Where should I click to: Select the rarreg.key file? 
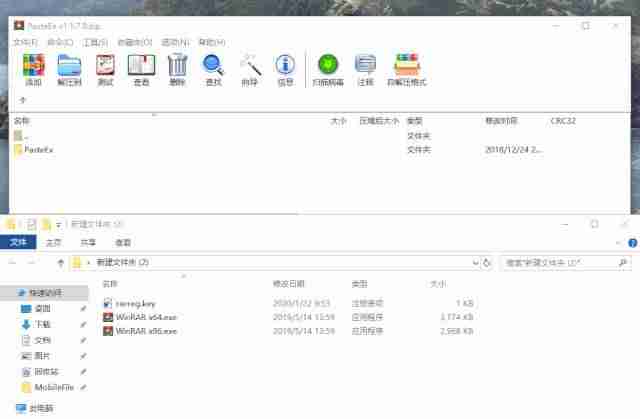click(x=288, y=303)
